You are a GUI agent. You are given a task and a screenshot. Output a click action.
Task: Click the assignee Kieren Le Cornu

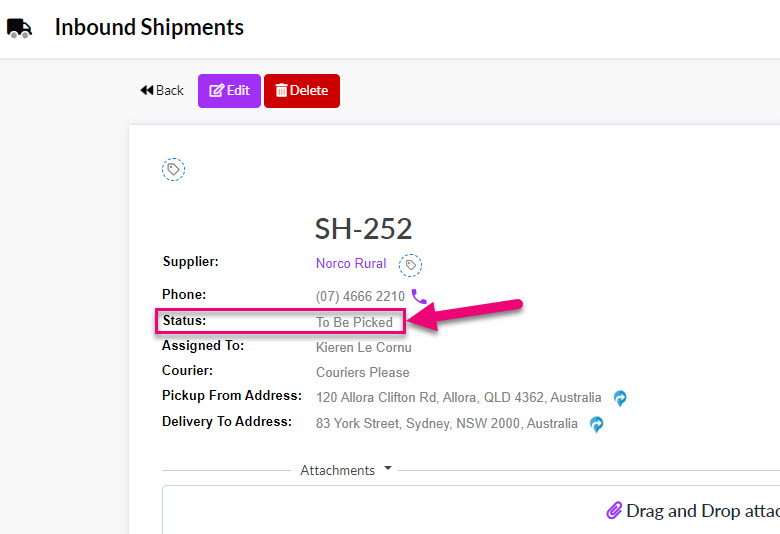pyautogui.click(x=364, y=347)
